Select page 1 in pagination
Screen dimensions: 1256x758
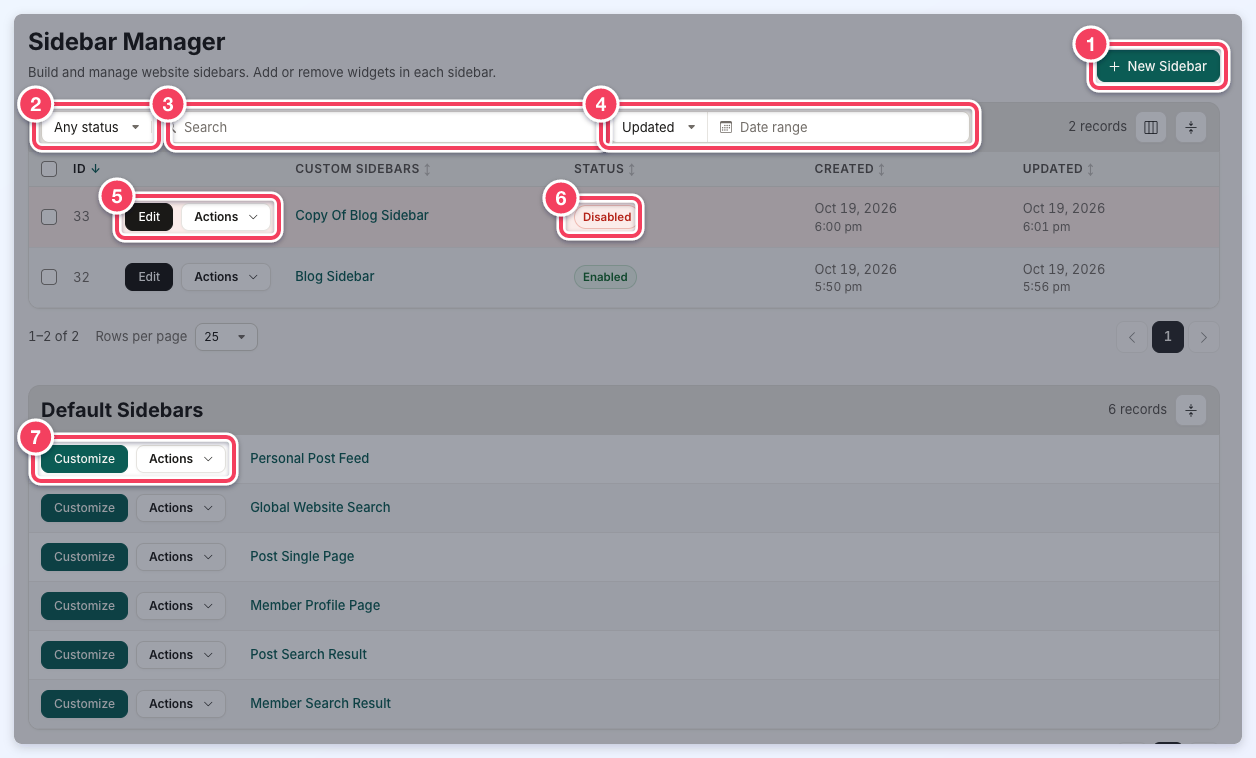pyautogui.click(x=1168, y=337)
